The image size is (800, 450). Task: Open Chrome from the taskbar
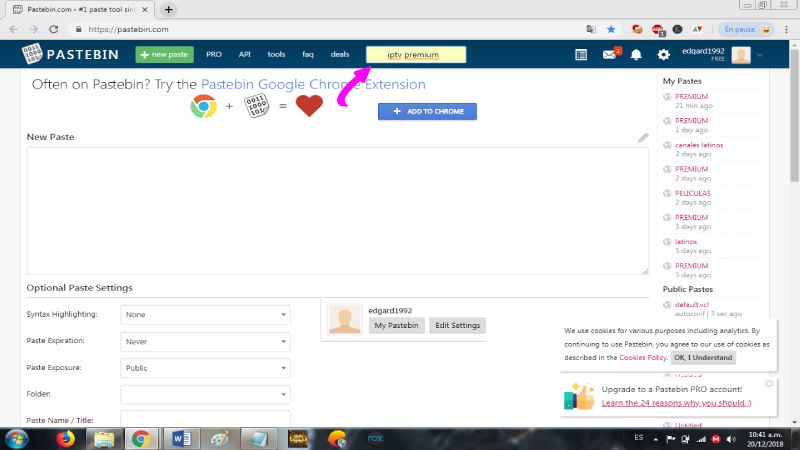click(x=141, y=439)
